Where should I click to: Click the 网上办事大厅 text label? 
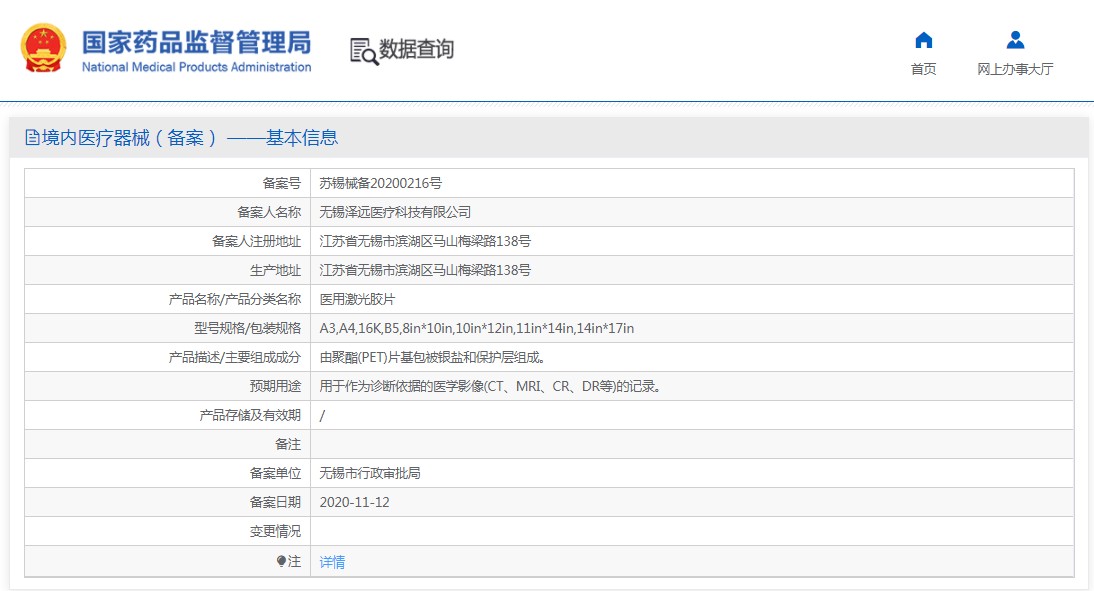coord(1015,69)
